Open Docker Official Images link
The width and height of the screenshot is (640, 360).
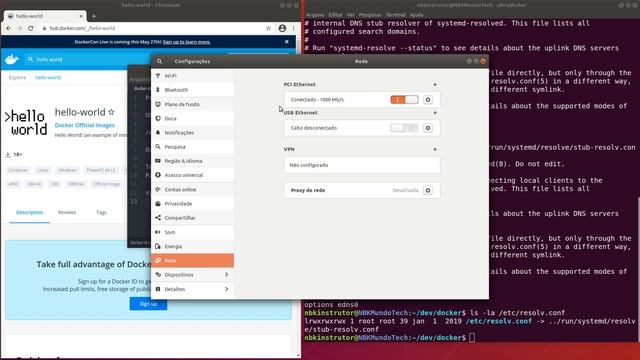(x=85, y=125)
